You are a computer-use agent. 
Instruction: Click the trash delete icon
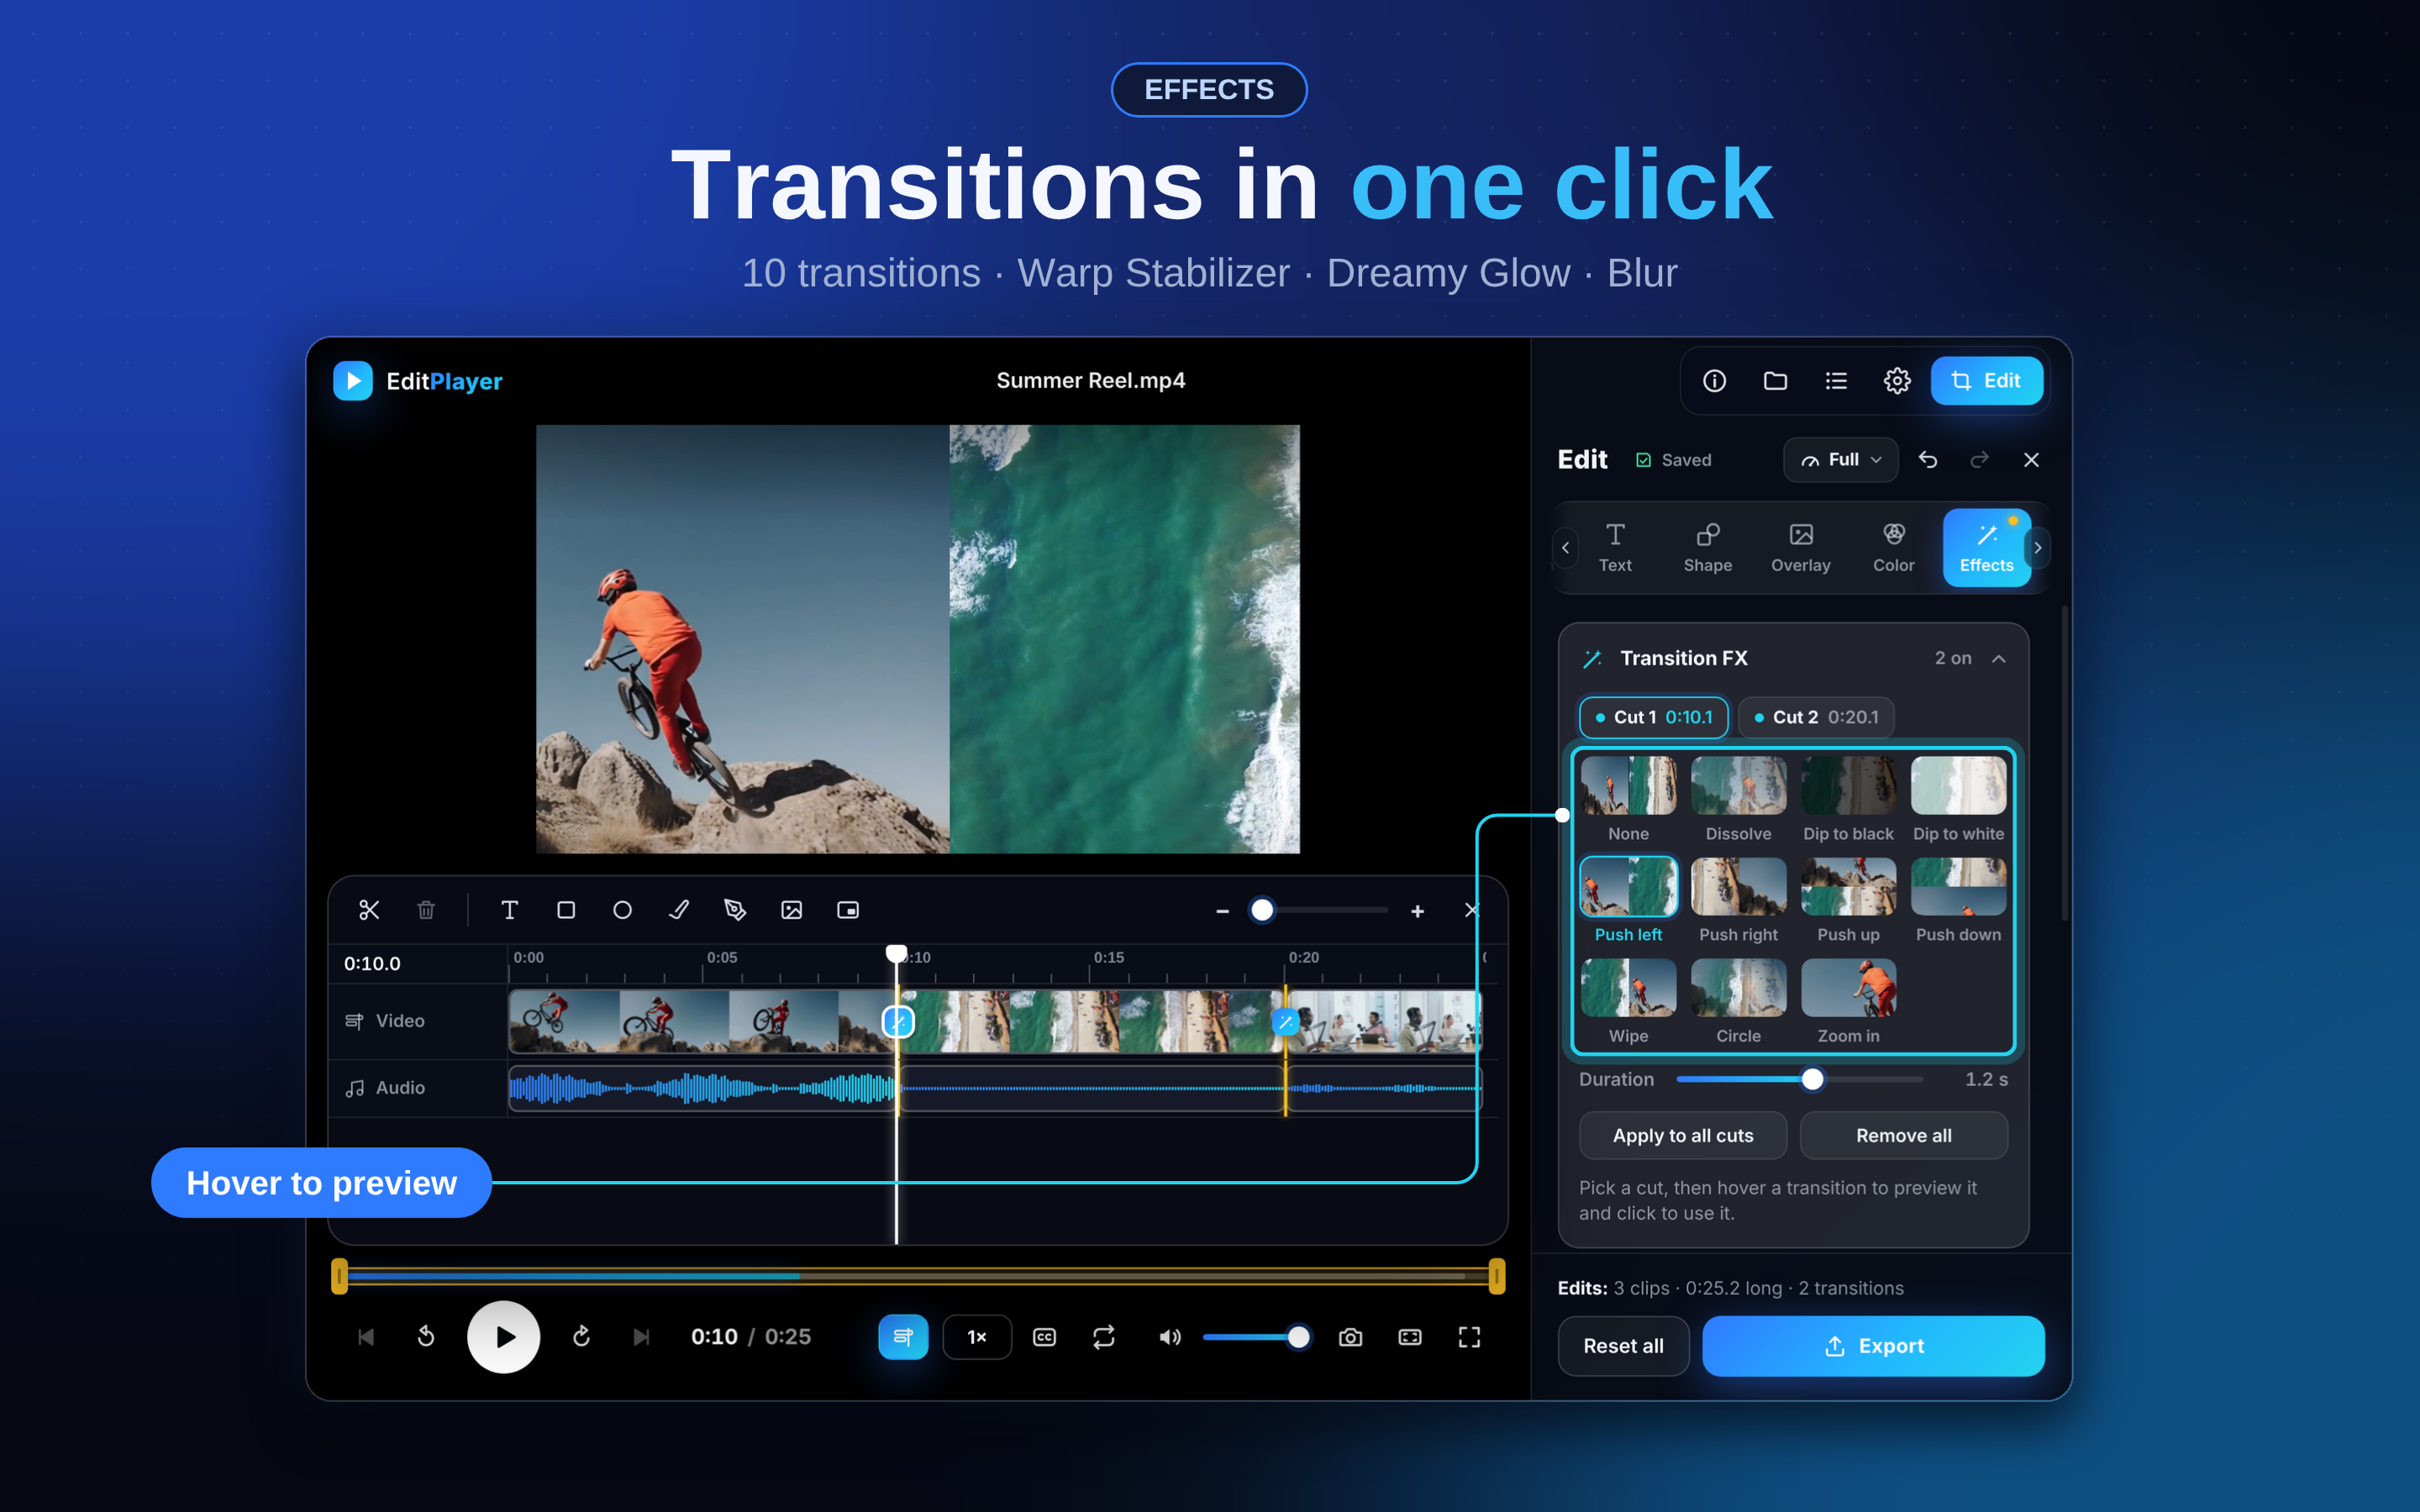point(426,910)
